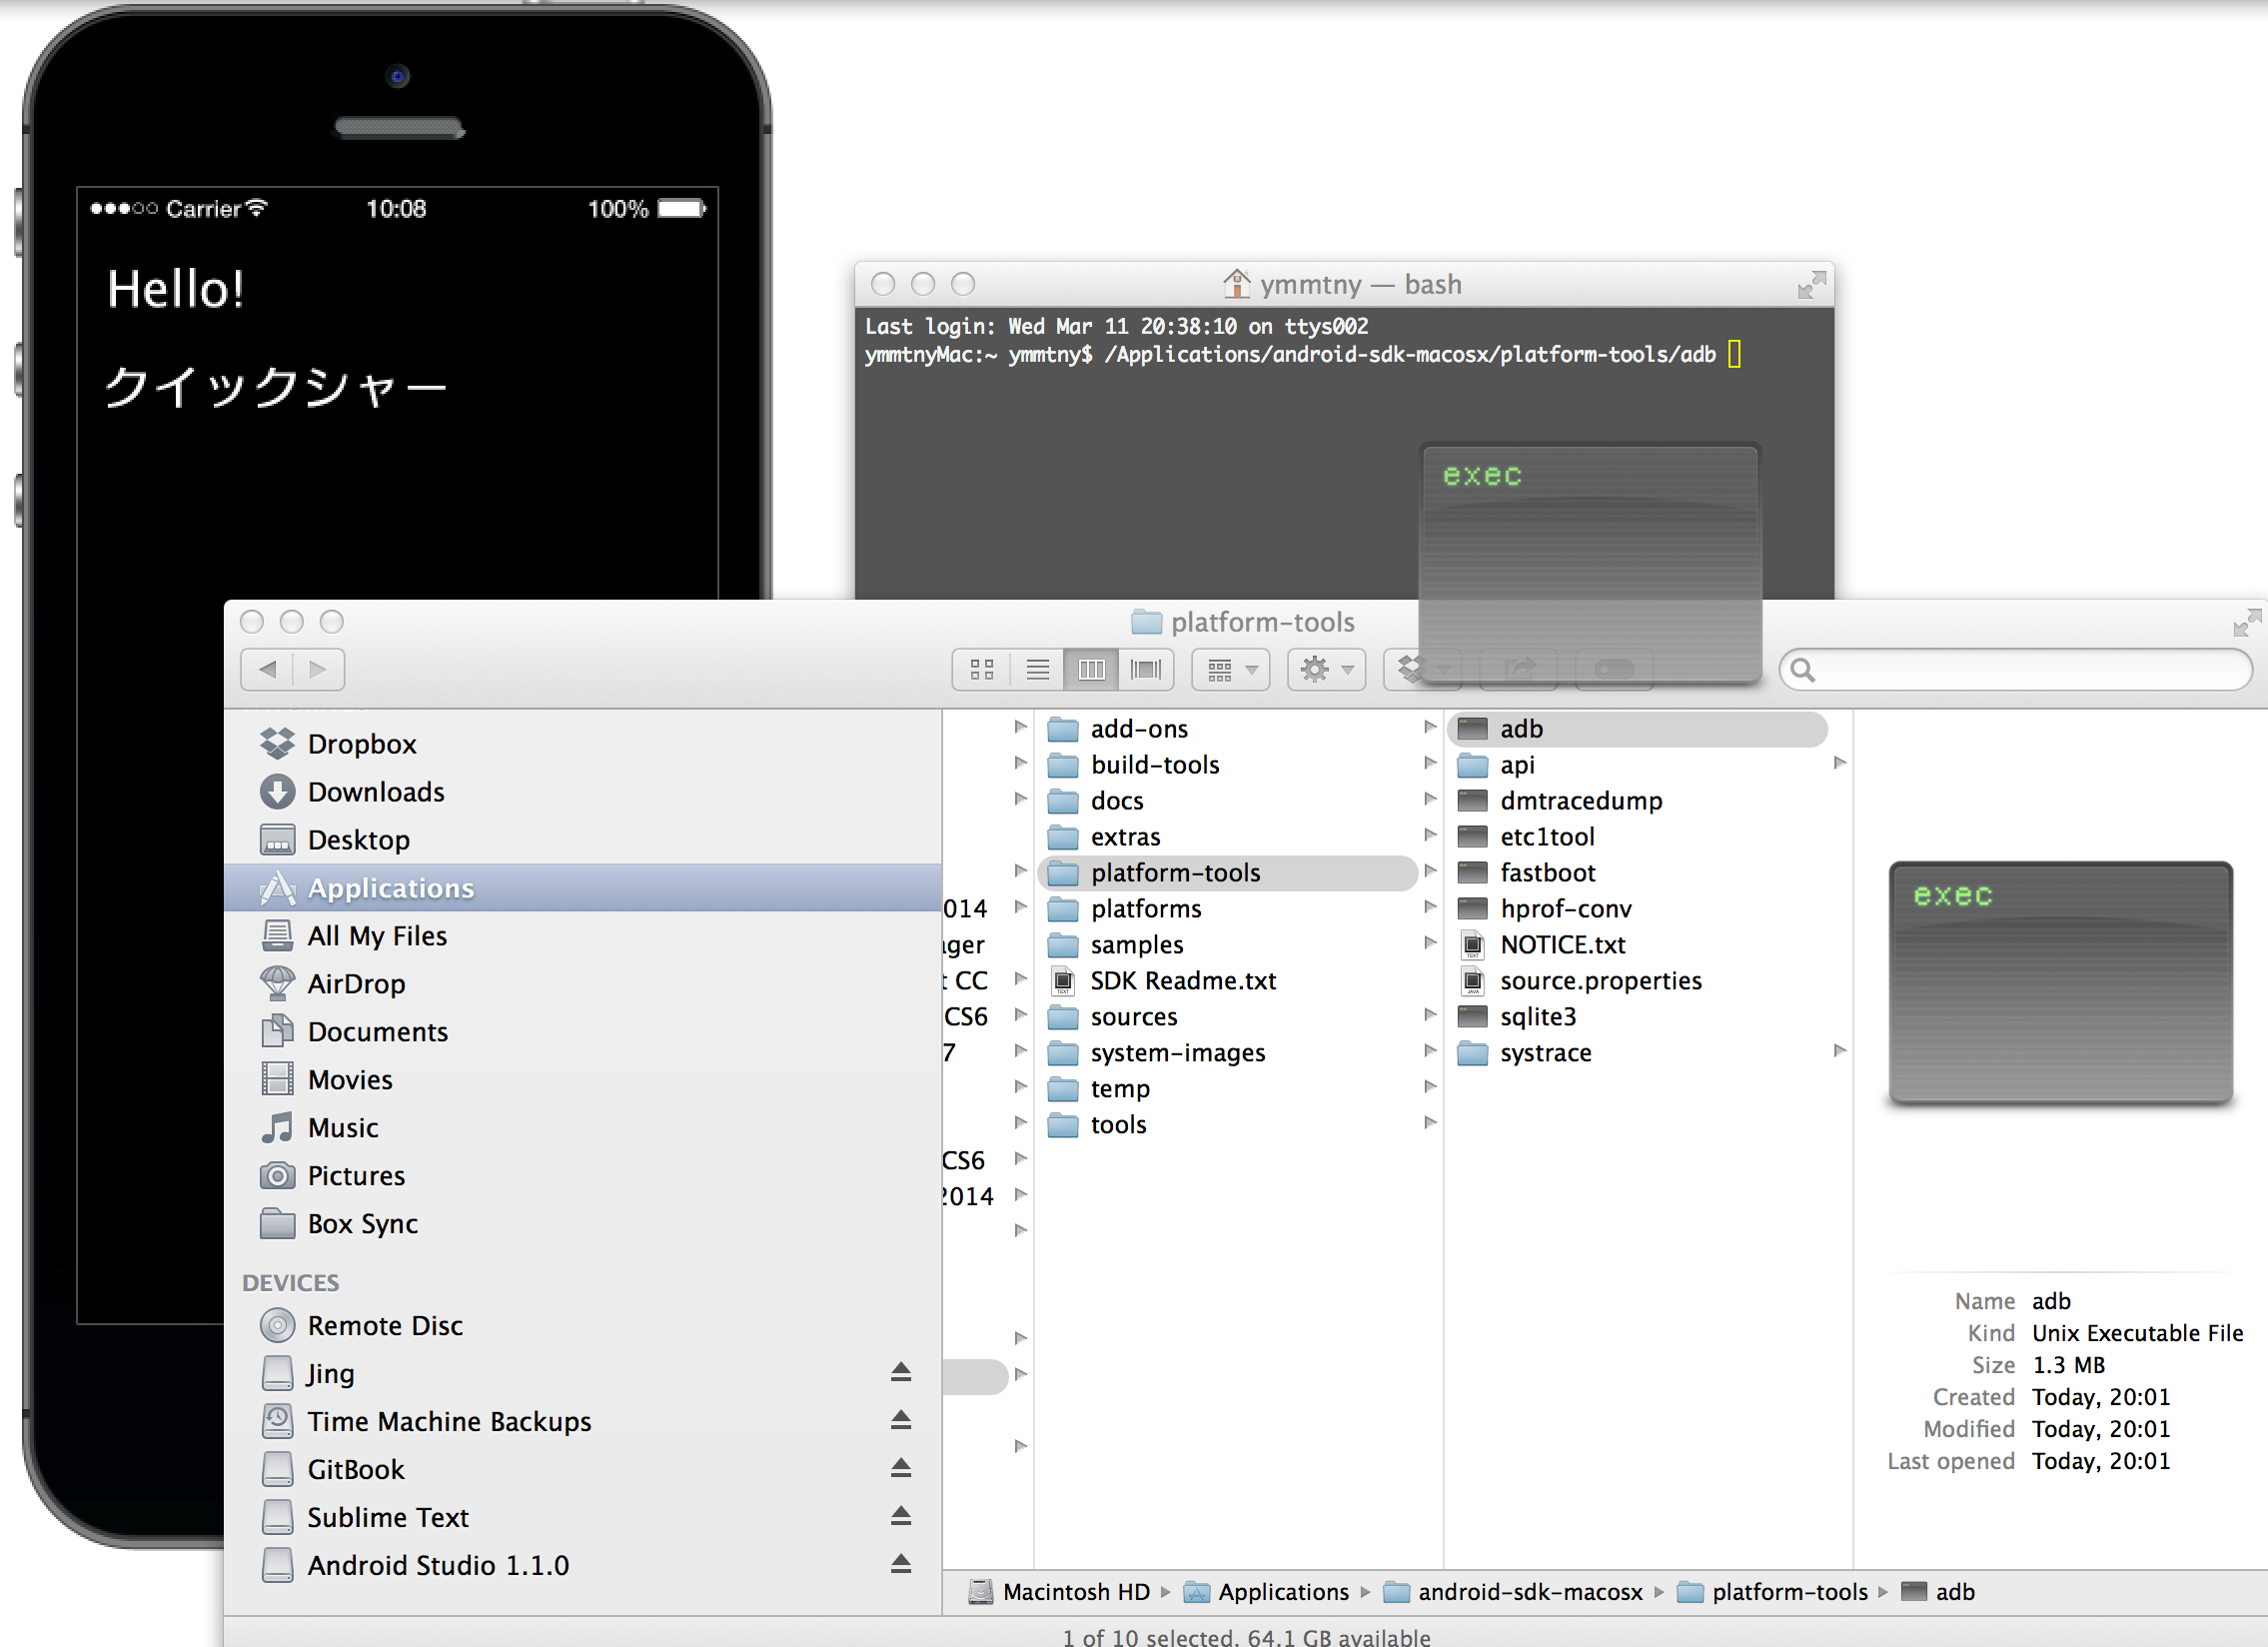Switch Finder to Cover Flow view
This screenshot has height=1647, width=2268.
[1146, 669]
